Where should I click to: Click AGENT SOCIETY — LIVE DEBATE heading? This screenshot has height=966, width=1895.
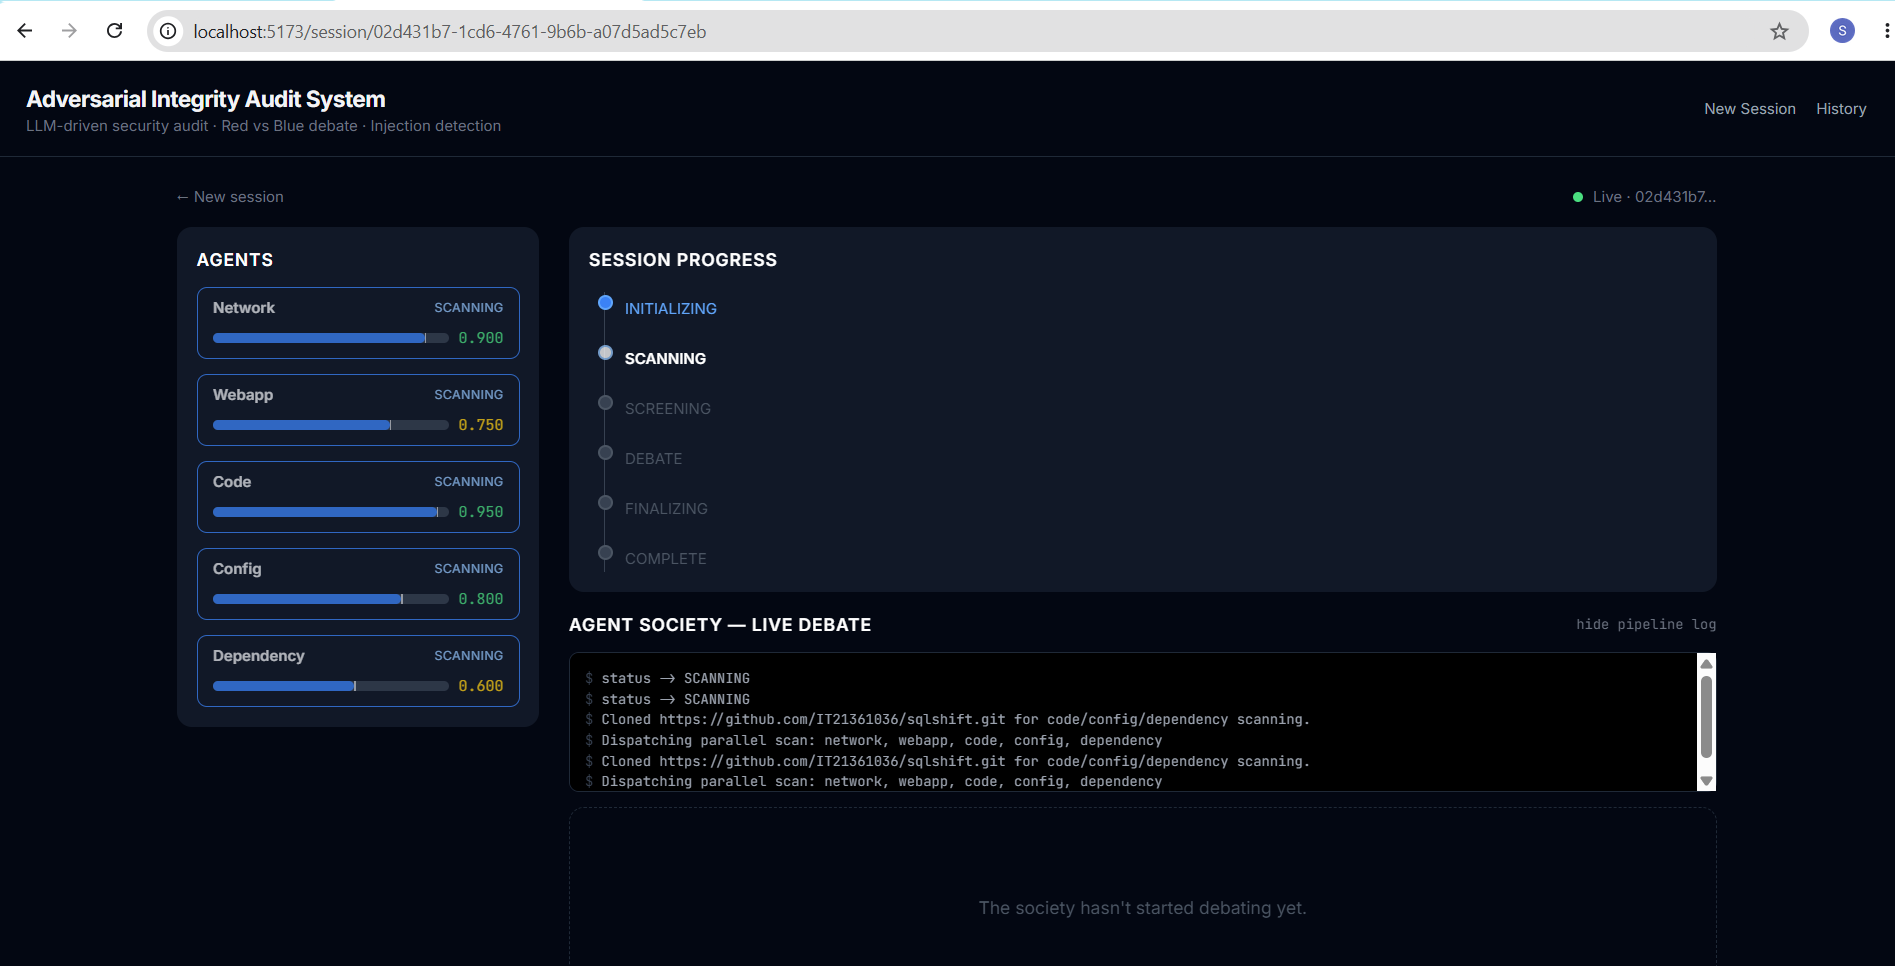(x=720, y=625)
